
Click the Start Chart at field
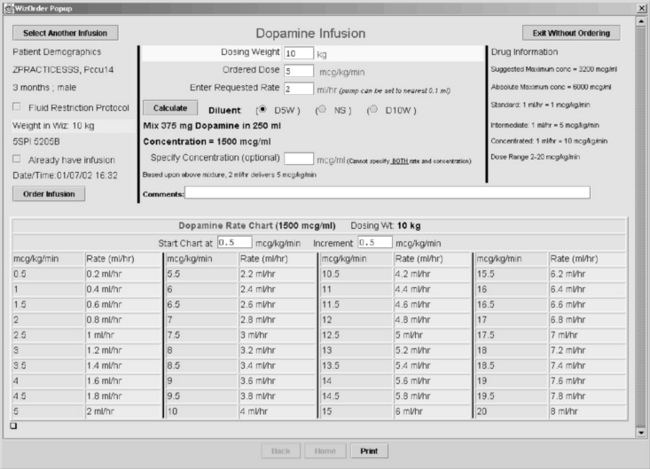(x=233, y=242)
